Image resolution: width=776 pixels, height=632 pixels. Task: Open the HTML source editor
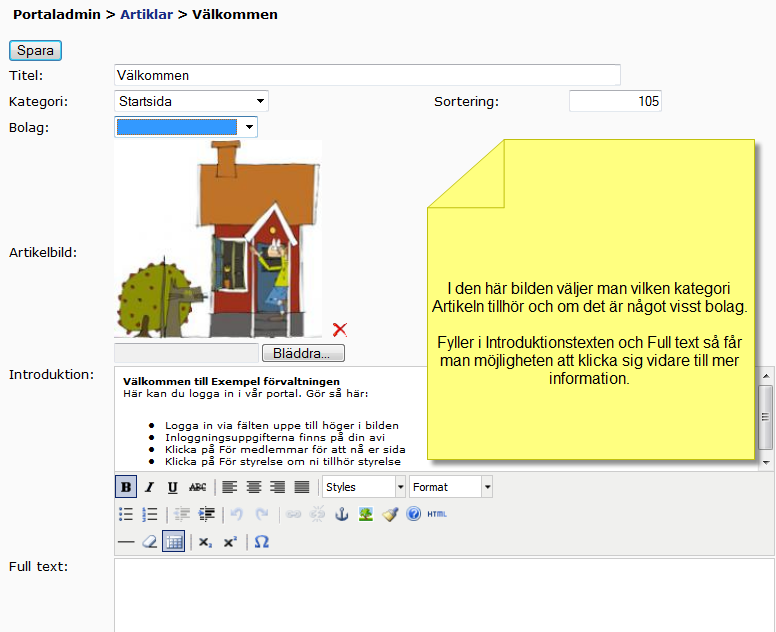click(437, 514)
